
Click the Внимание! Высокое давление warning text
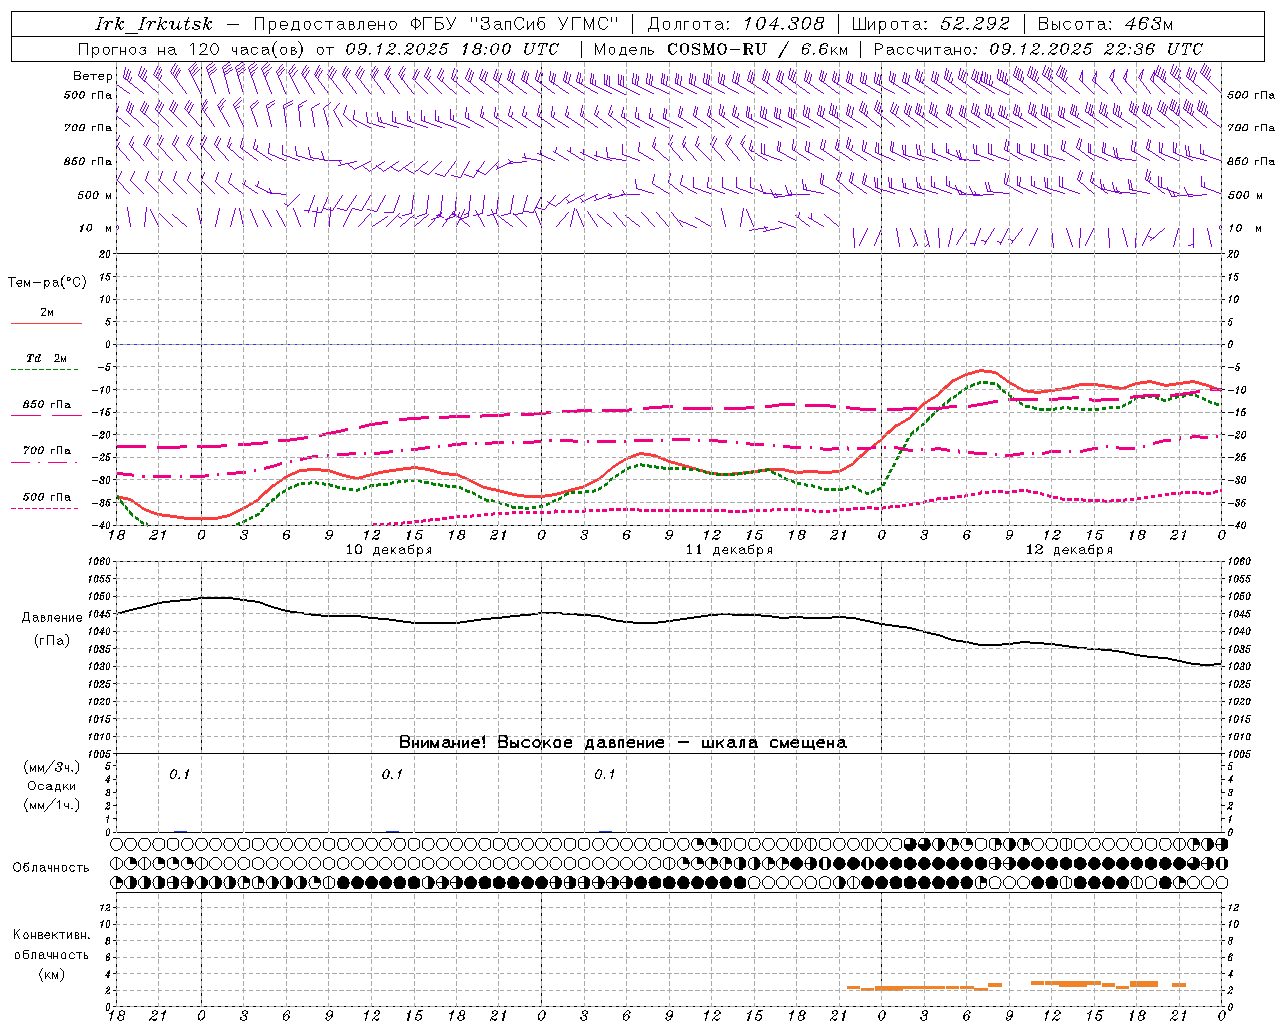[x=623, y=743]
